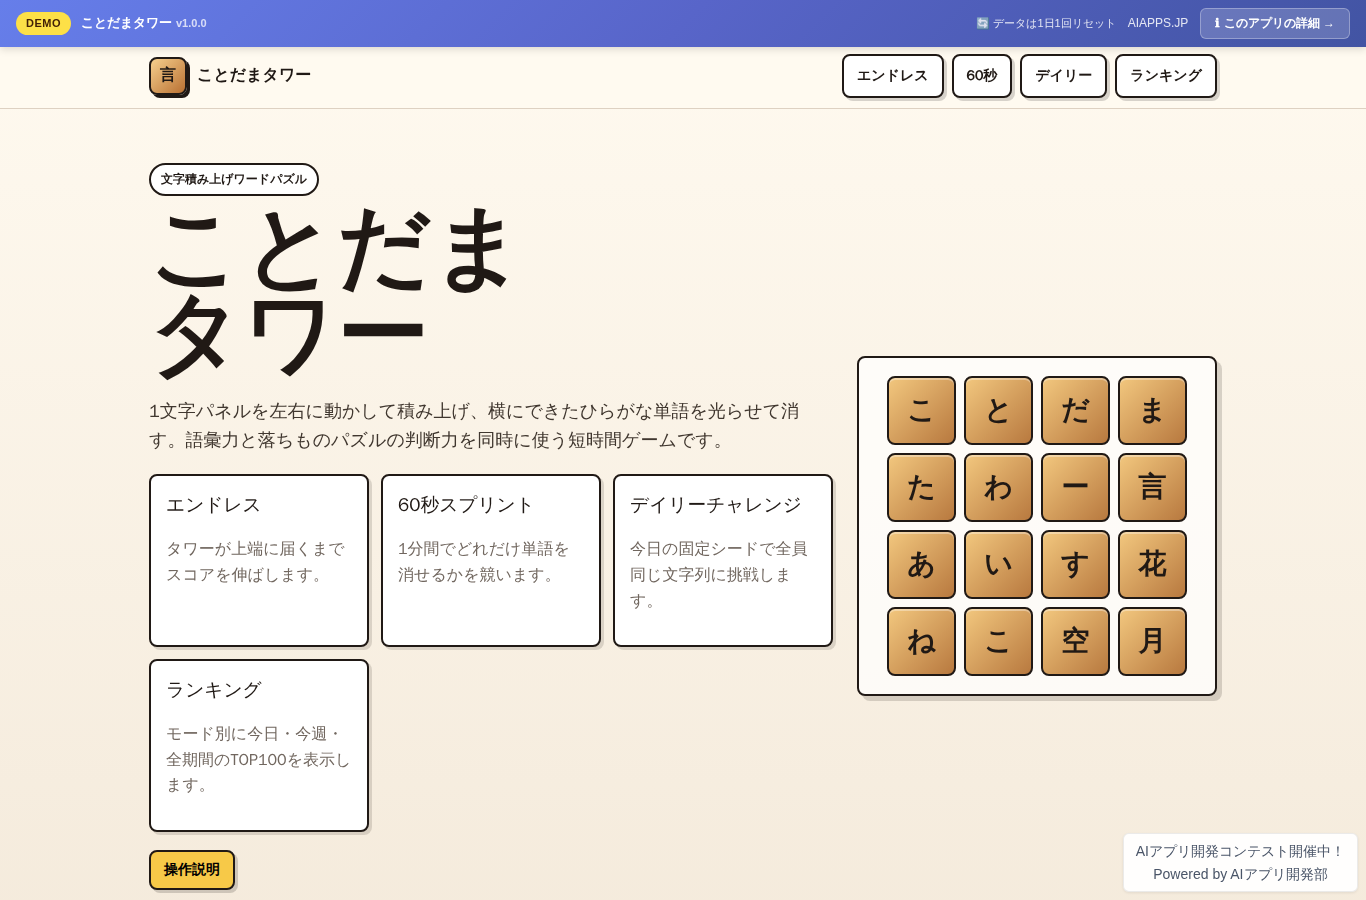Click Powered by AIアプリ開発部 text
The height and width of the screenshot is (900, 1366).
tap(1240, 874)
